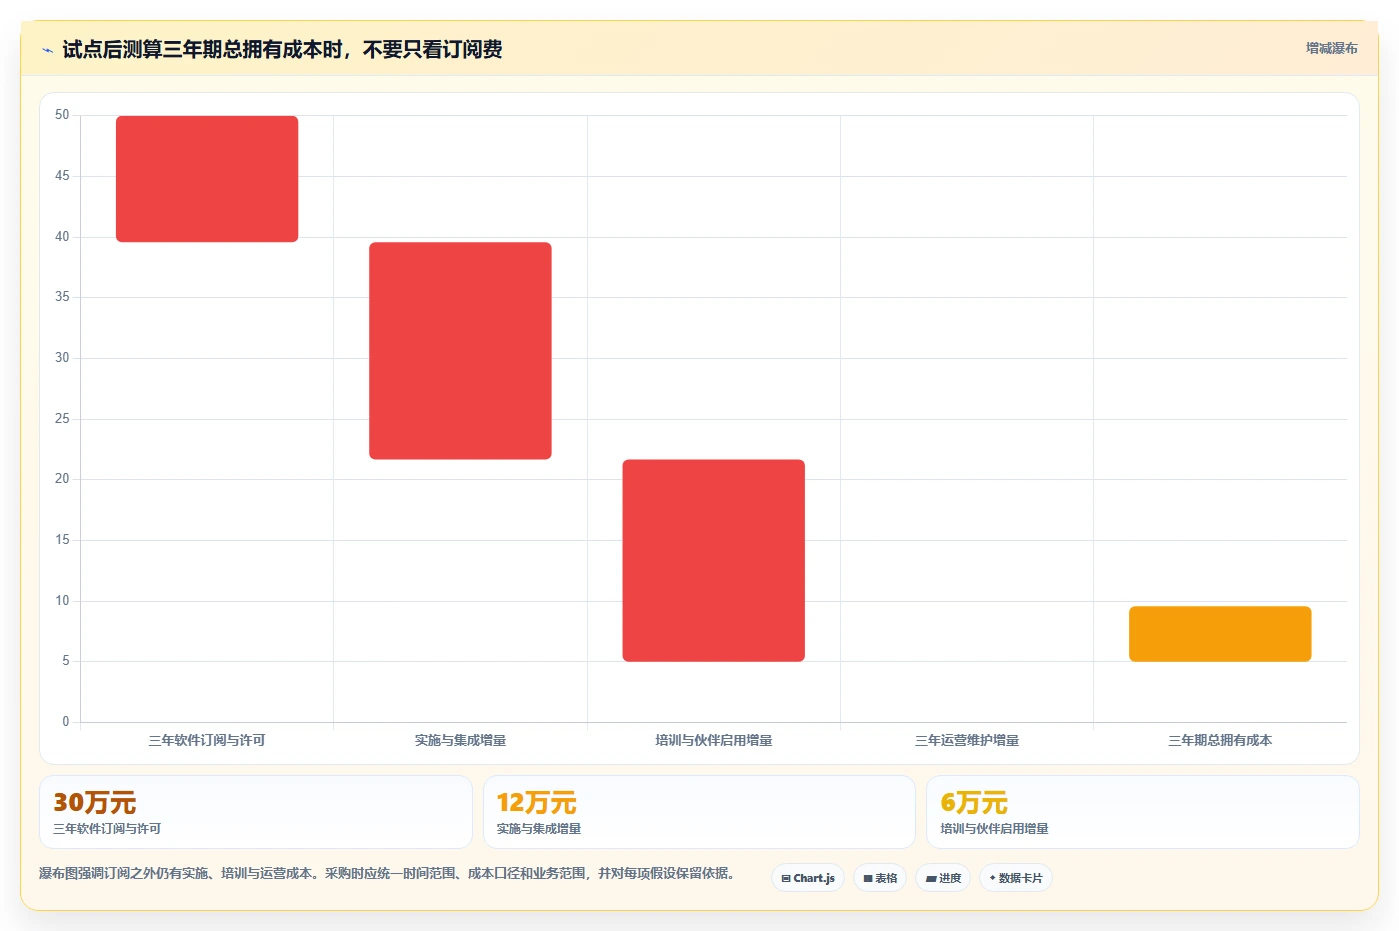Click the red bar for 实施与集成增量
This screenshot has height=931, width=1399.
tap(460, 351)
